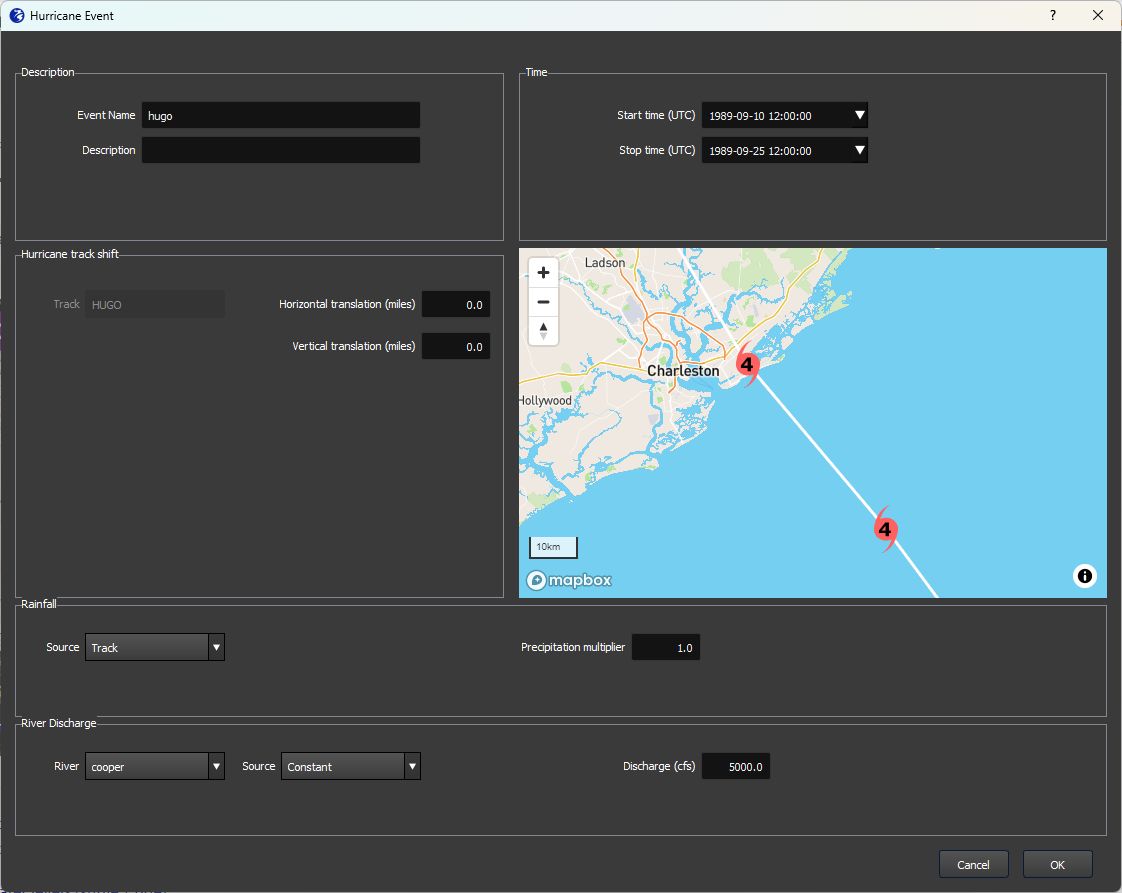Confirm the dialog with OK
The width and height of the screenshot is (1122, 893).
click(1057, 864)
